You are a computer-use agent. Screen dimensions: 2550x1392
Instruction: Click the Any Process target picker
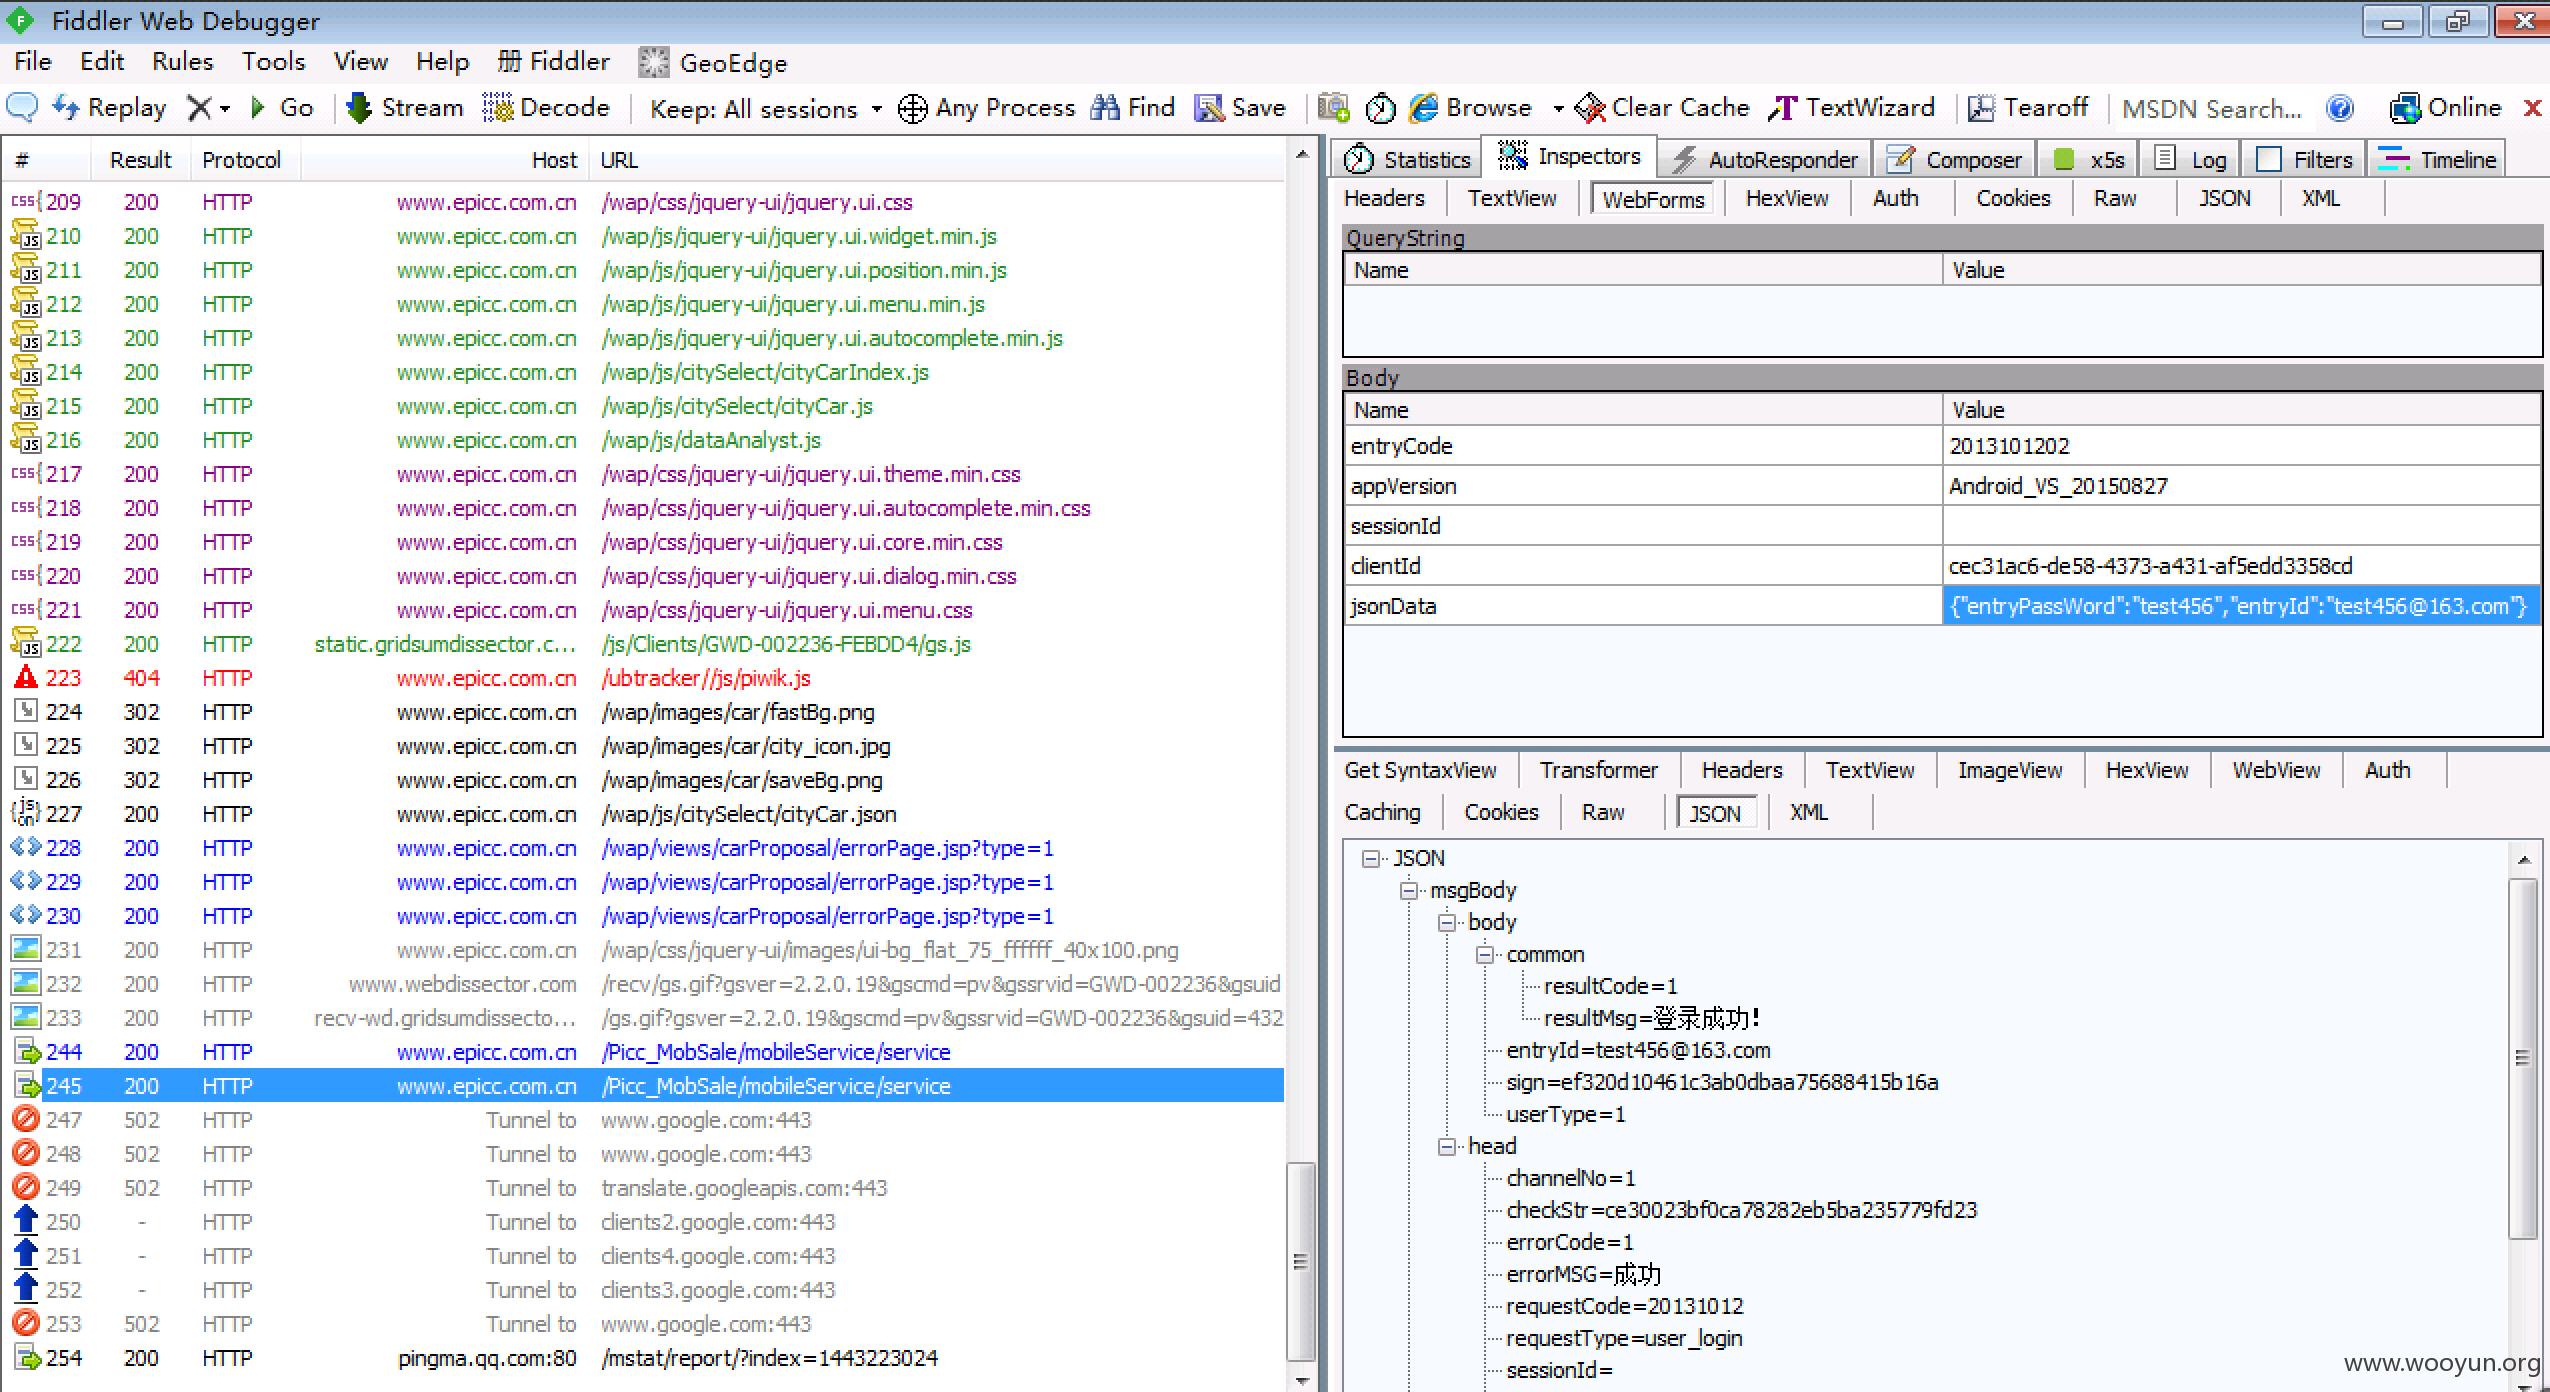pos(986,108)
